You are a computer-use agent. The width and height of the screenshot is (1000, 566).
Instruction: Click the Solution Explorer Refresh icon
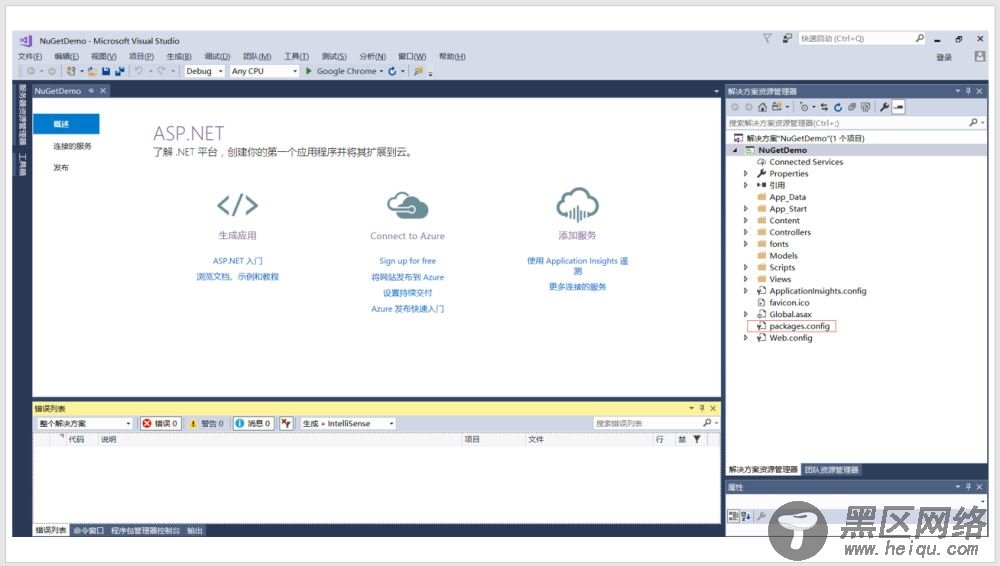pos(838,107)
